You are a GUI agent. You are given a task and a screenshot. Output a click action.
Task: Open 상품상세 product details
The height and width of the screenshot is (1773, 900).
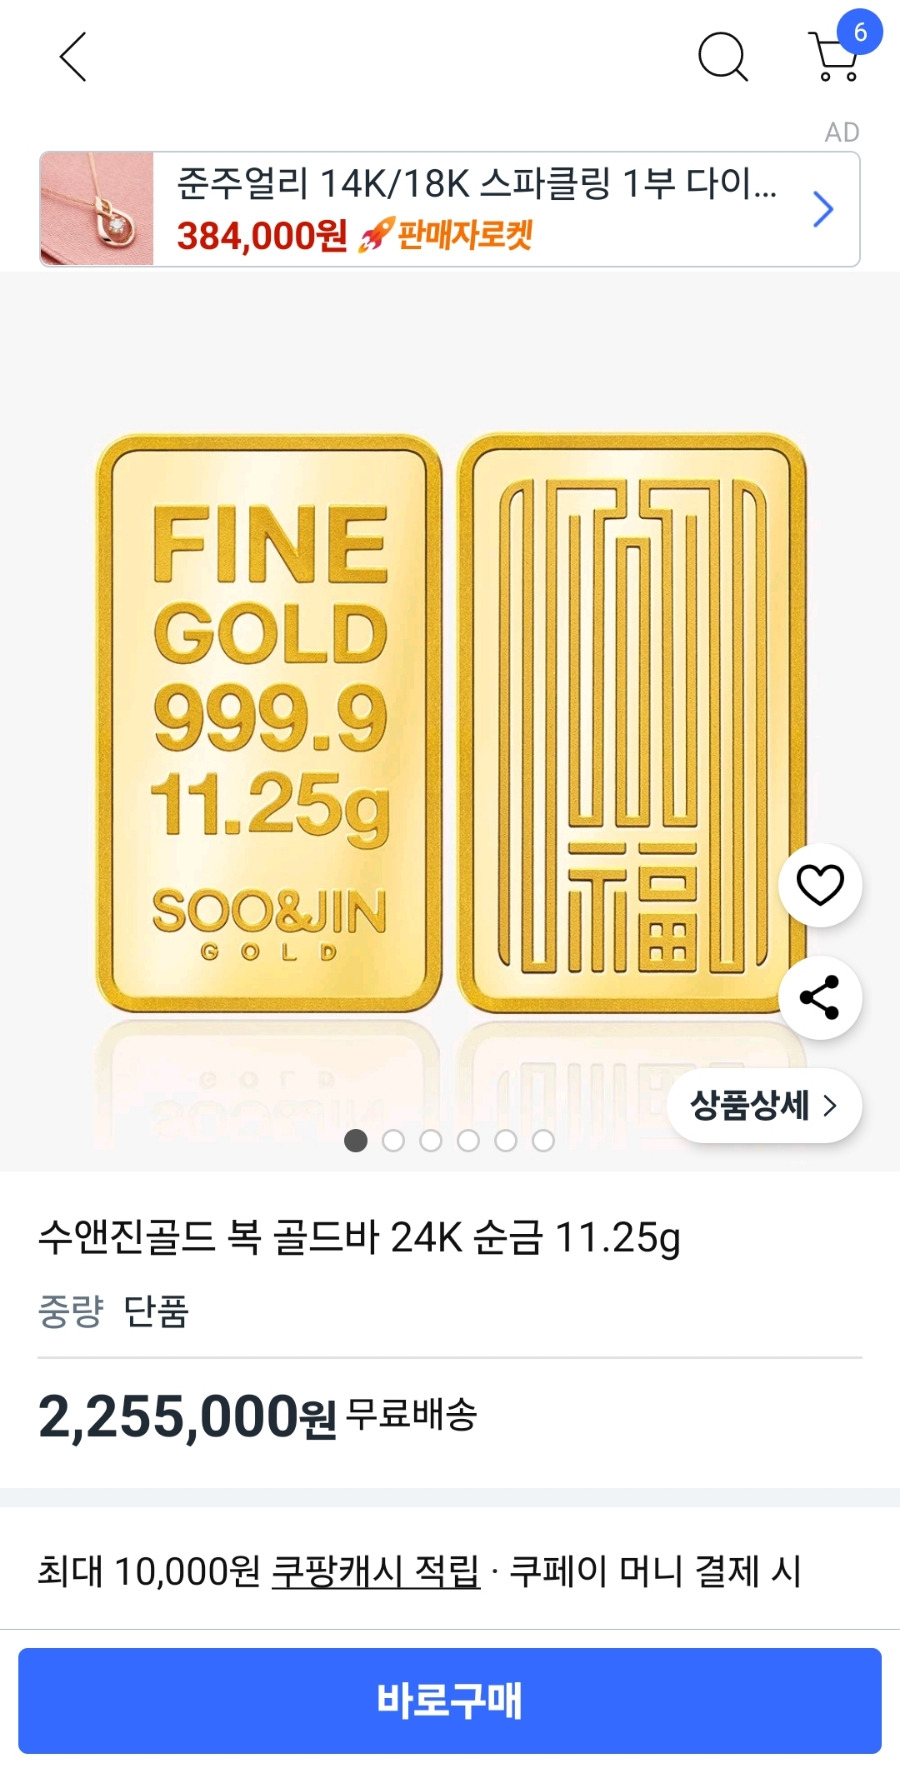(x=764, y=1106)
